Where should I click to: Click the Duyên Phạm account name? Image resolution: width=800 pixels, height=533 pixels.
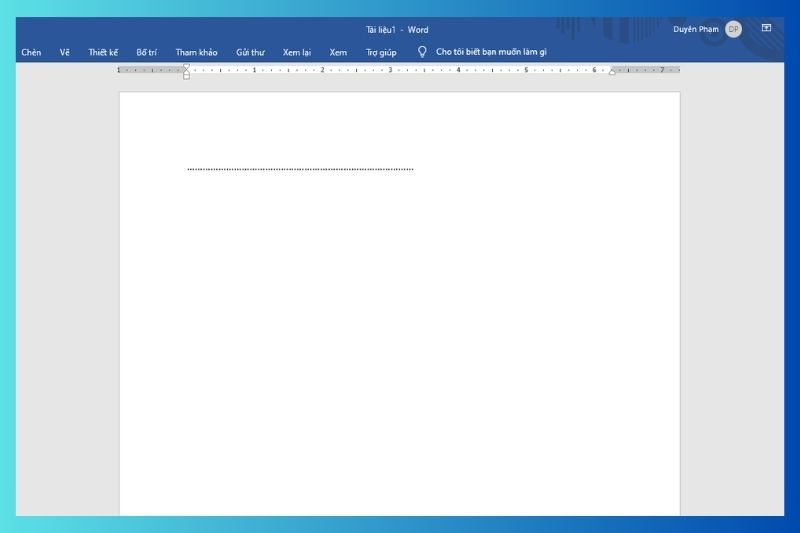(695, 29)
